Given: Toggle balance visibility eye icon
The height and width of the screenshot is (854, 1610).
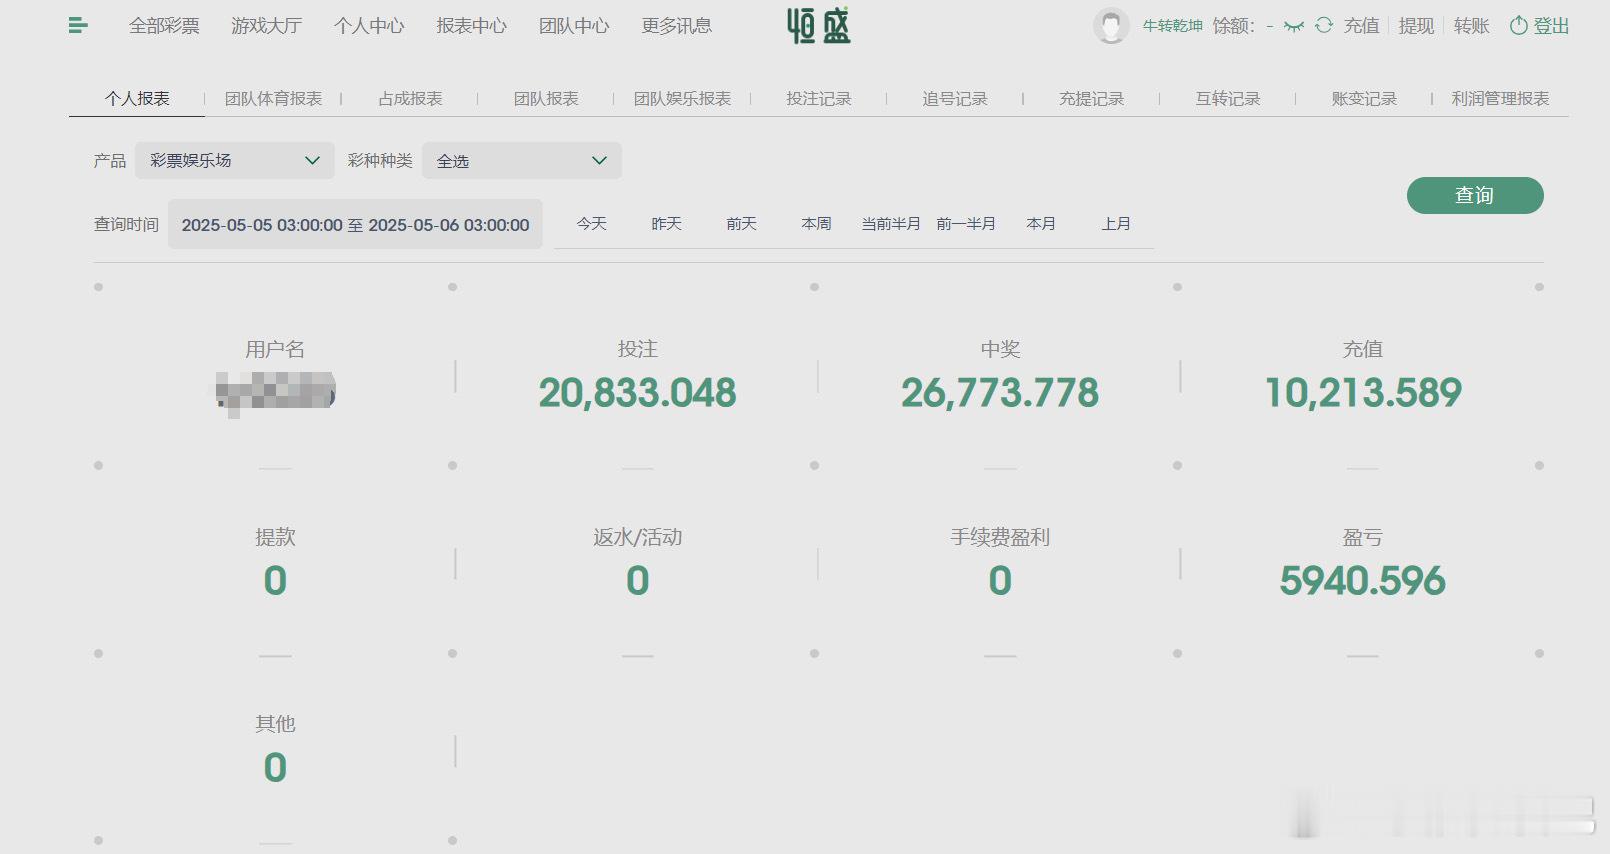Looking at the screenshot, I should click(1294, 26).
